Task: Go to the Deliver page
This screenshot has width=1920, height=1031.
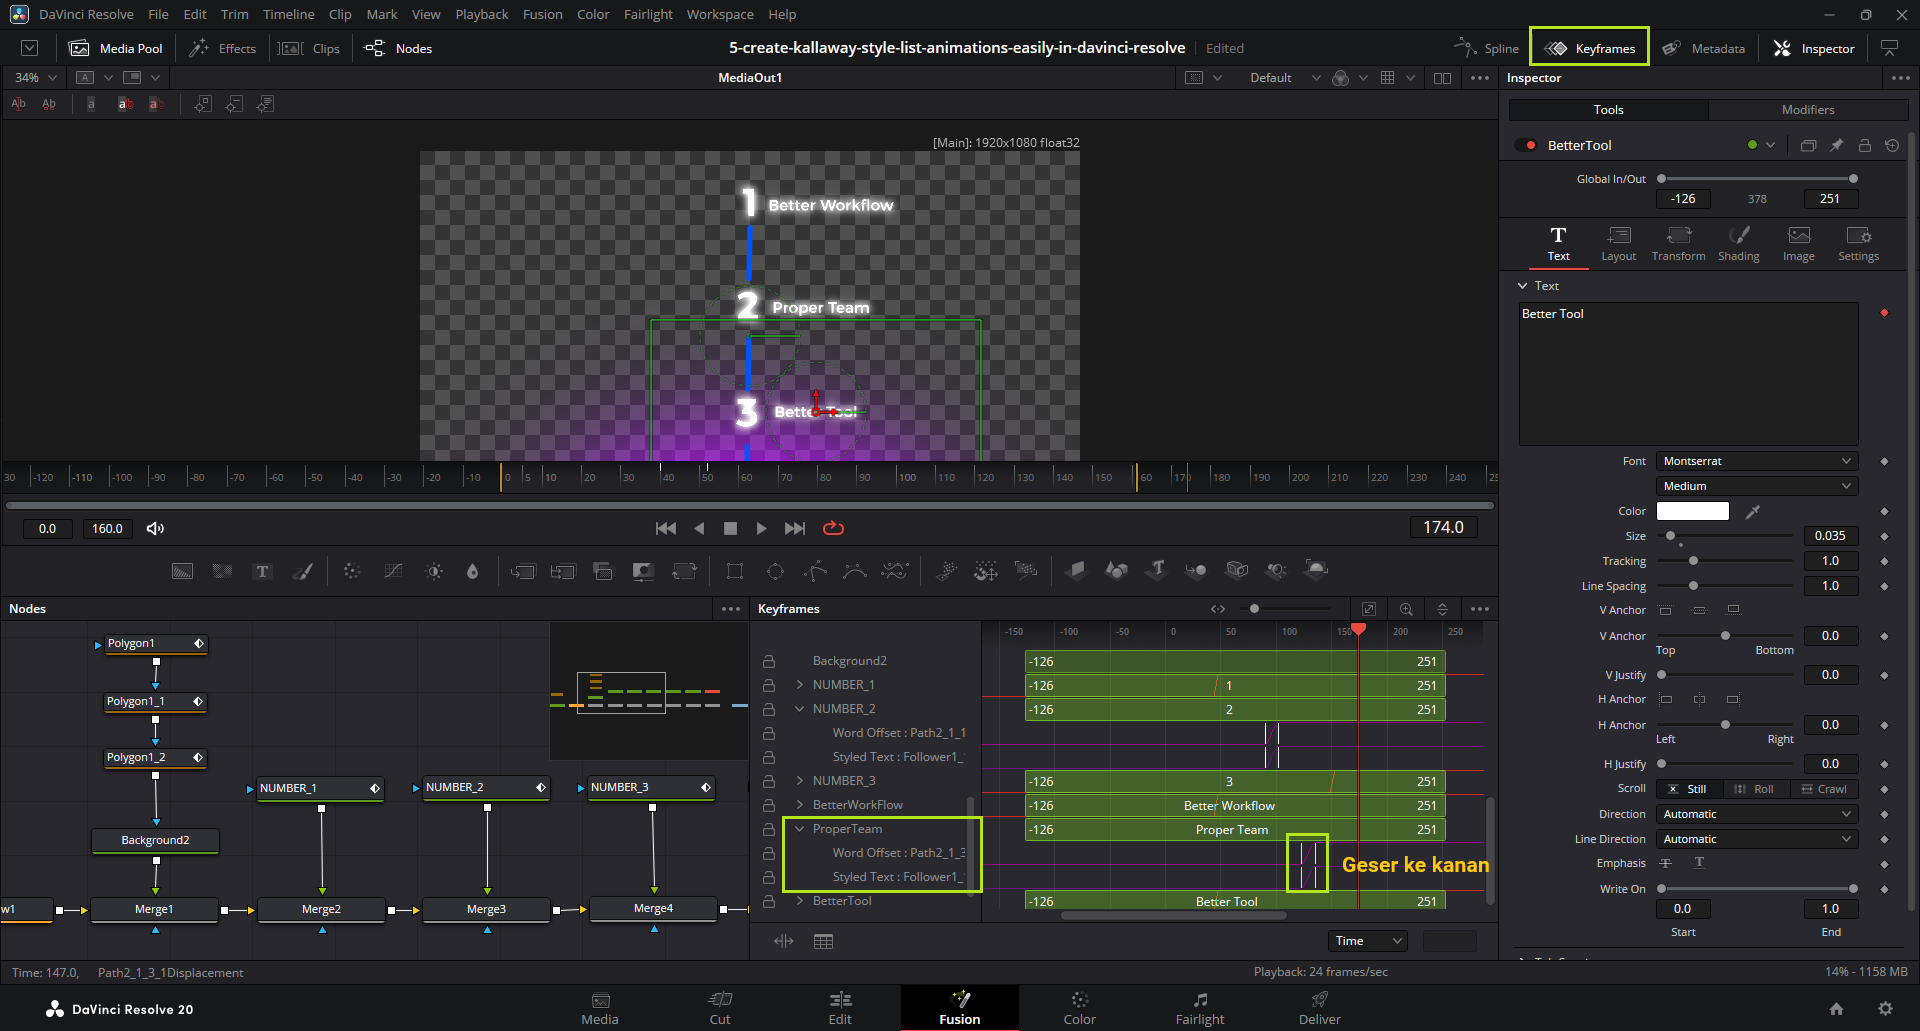Action: coord(1319,1008)
